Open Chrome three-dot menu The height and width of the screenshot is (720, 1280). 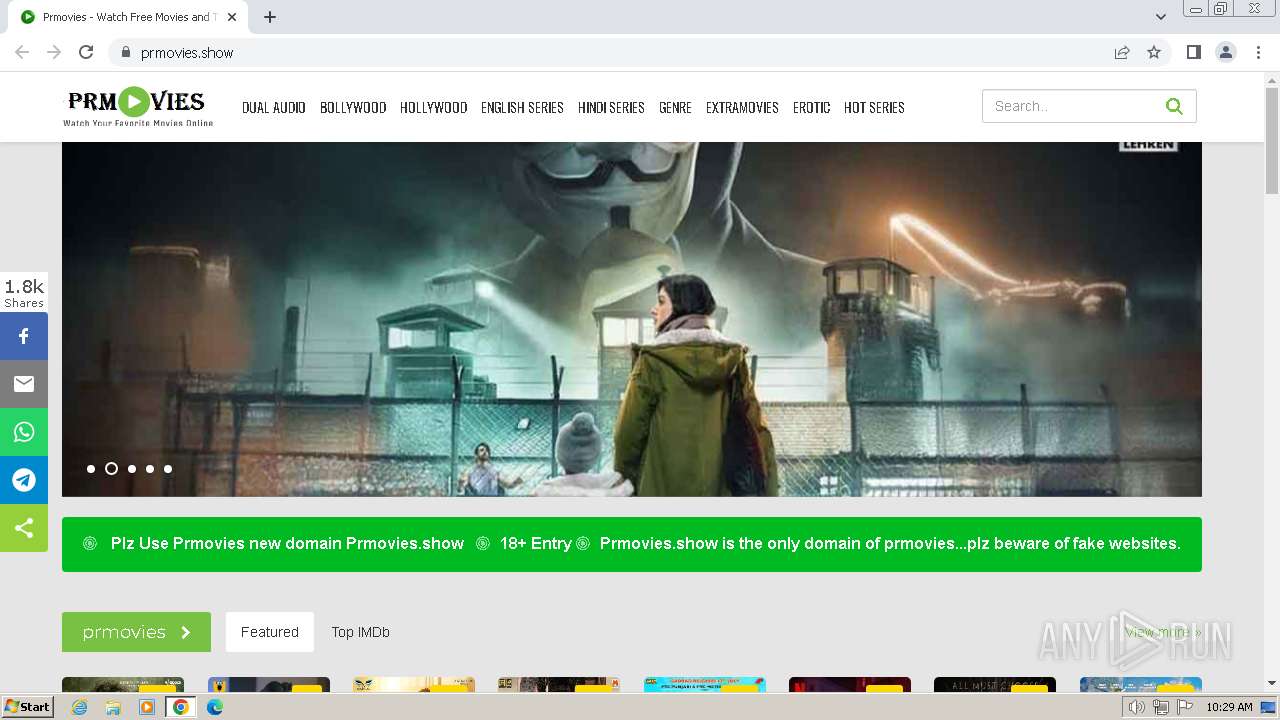1258,52
